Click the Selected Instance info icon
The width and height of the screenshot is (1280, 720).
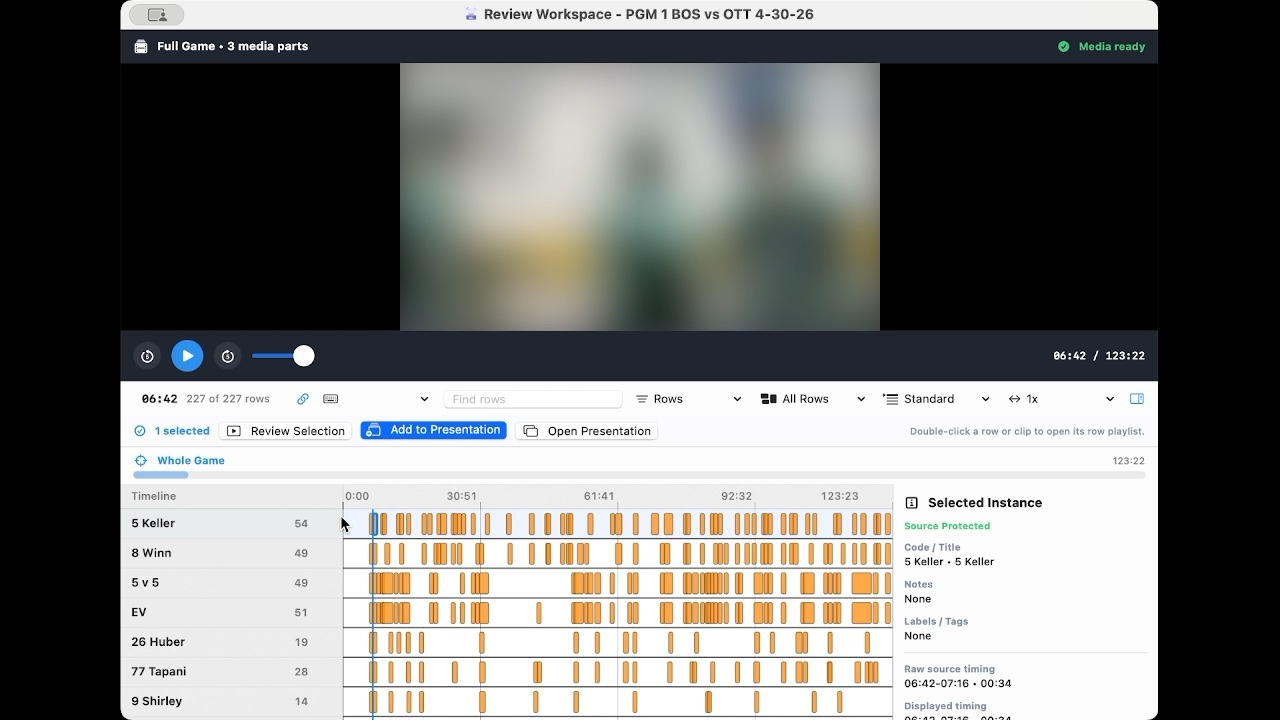point(912,503)
